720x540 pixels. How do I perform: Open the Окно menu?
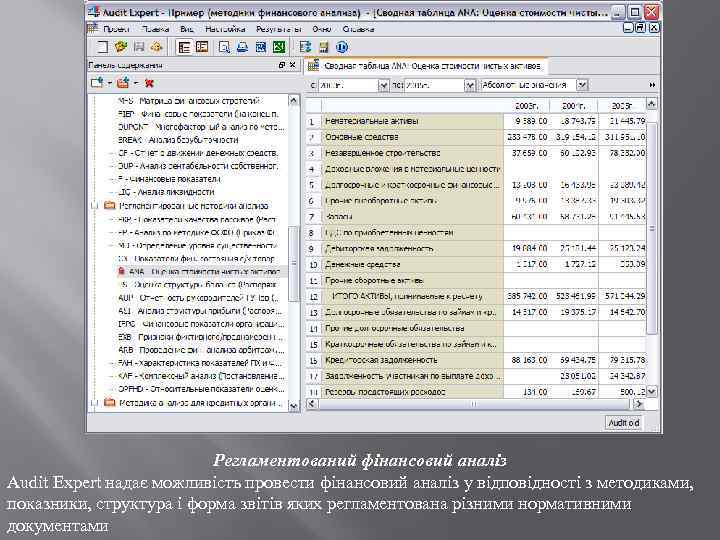[x=321, y=29]
